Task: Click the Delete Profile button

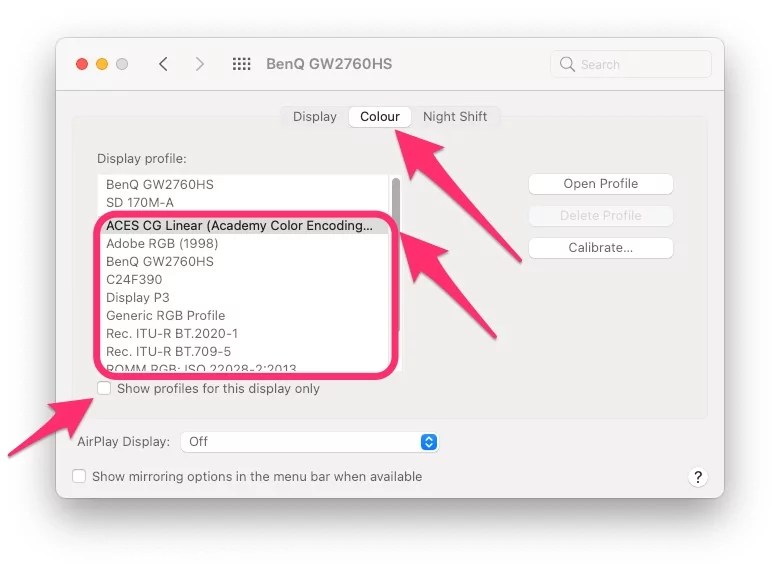Action: (x=600, y=215)
